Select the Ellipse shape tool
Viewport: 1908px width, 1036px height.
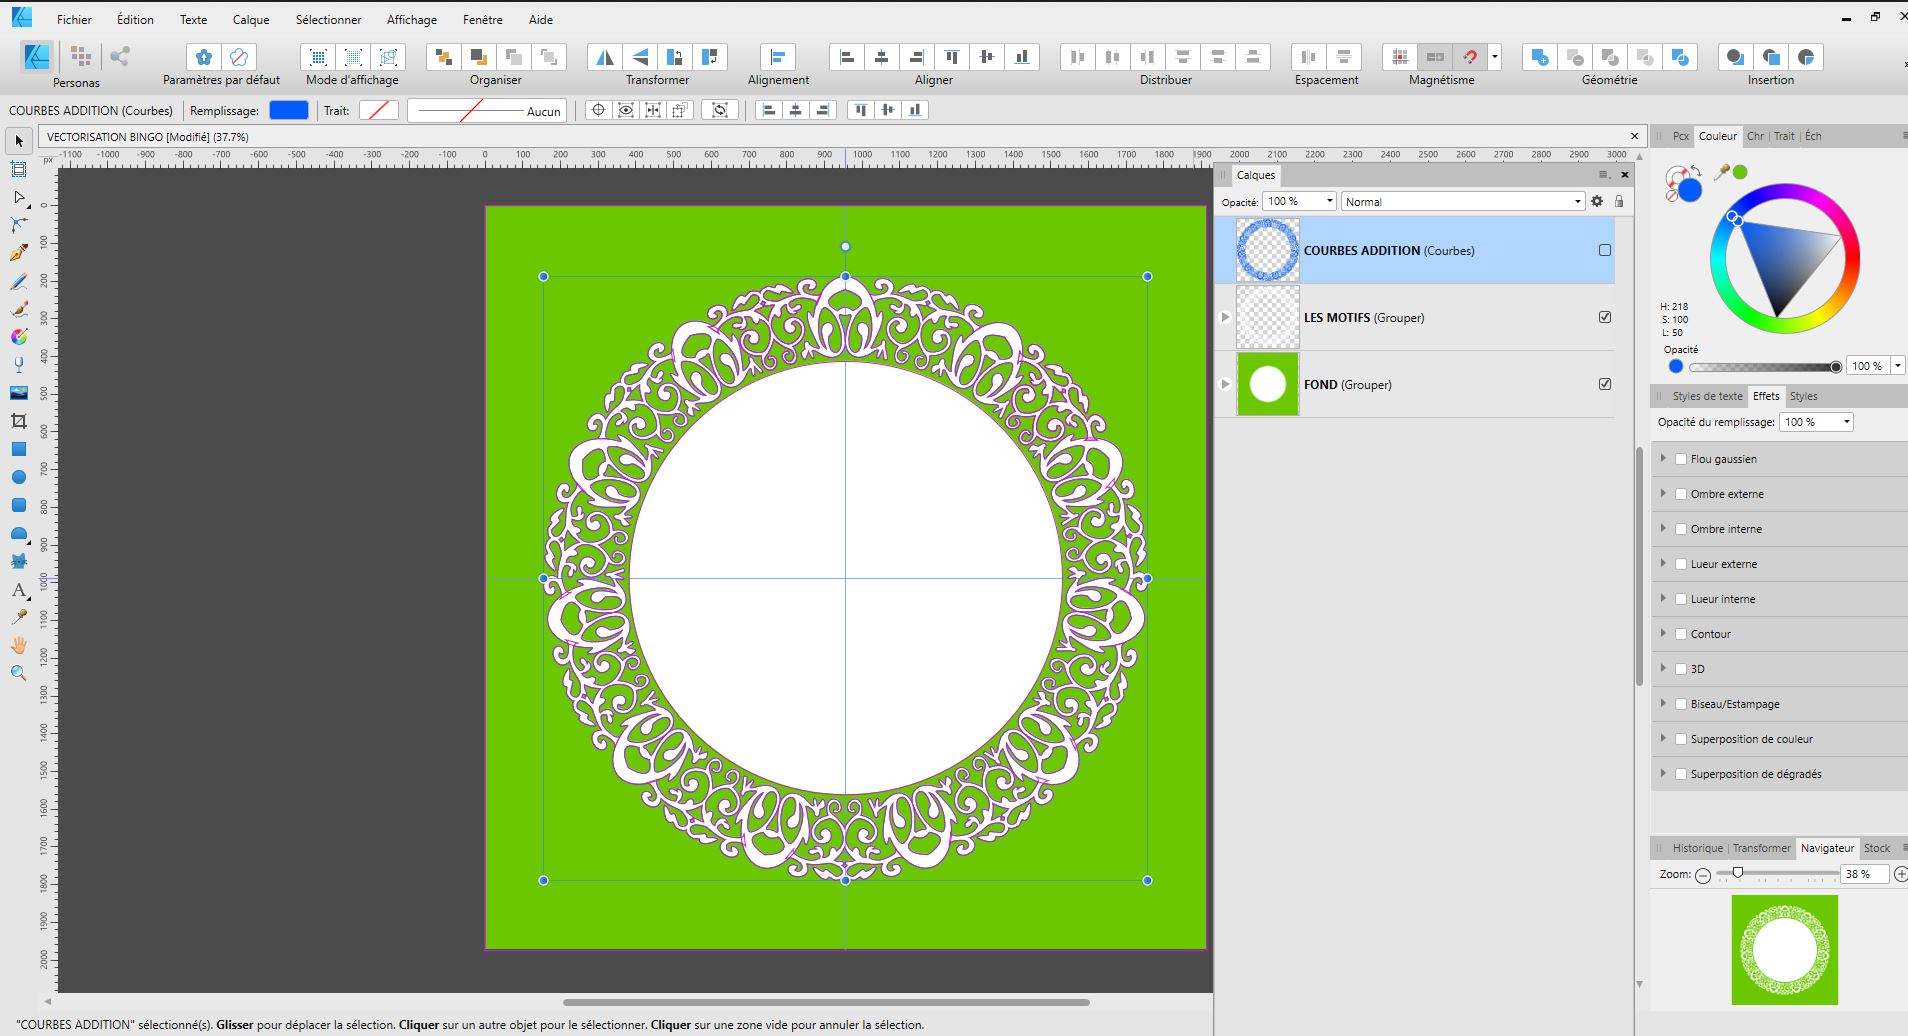pyautogui.click(x=18, y=477)
